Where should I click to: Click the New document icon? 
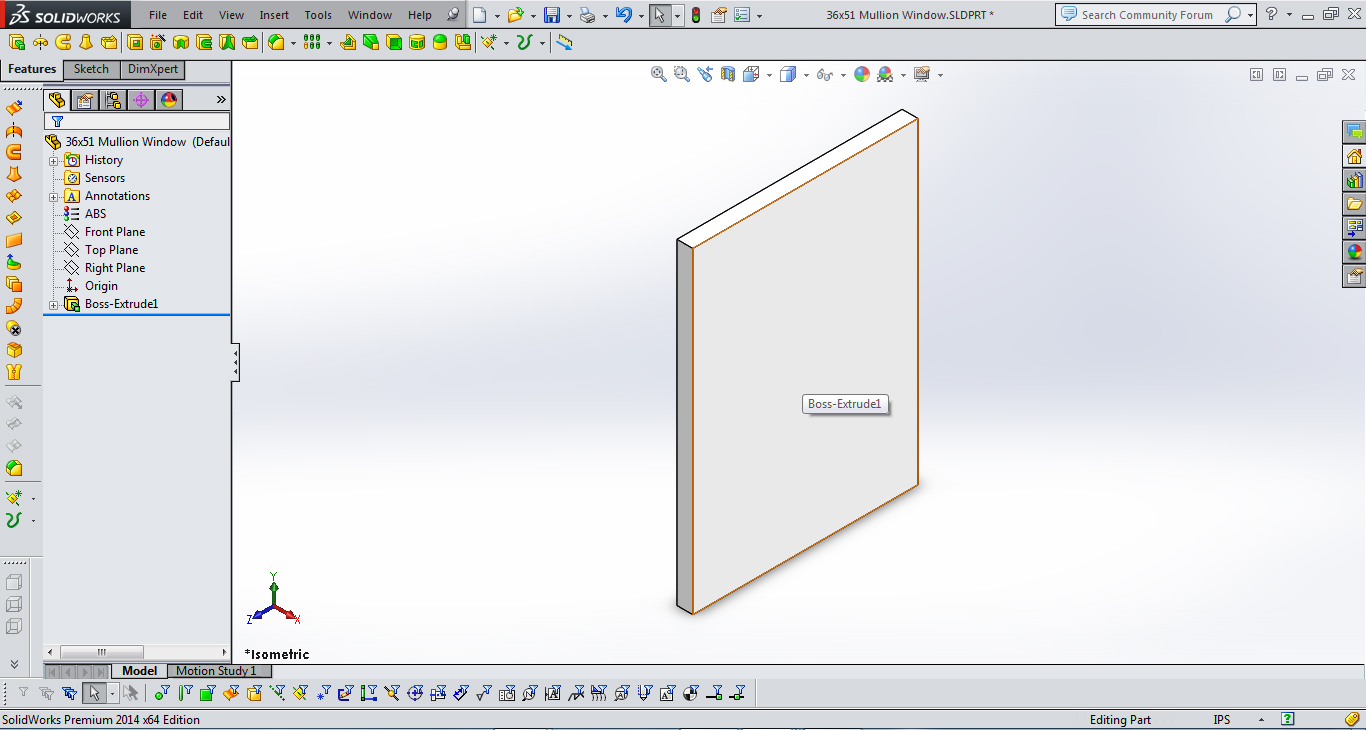pyautogui.click(x=480, y=15)
